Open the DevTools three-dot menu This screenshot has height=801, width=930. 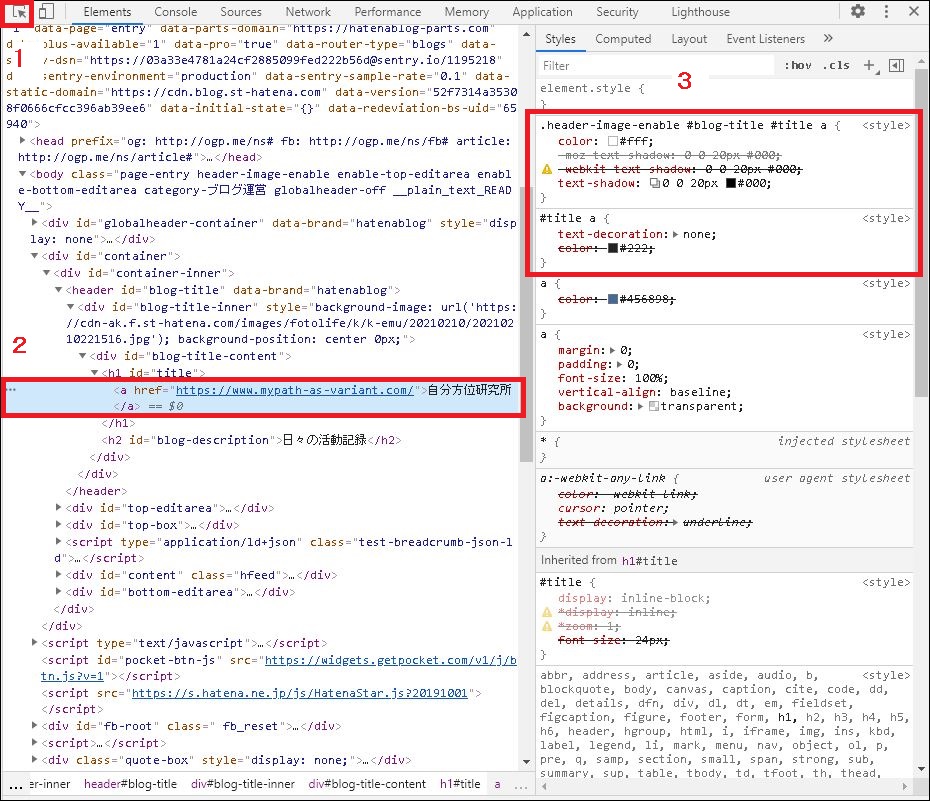click(886, 11)
